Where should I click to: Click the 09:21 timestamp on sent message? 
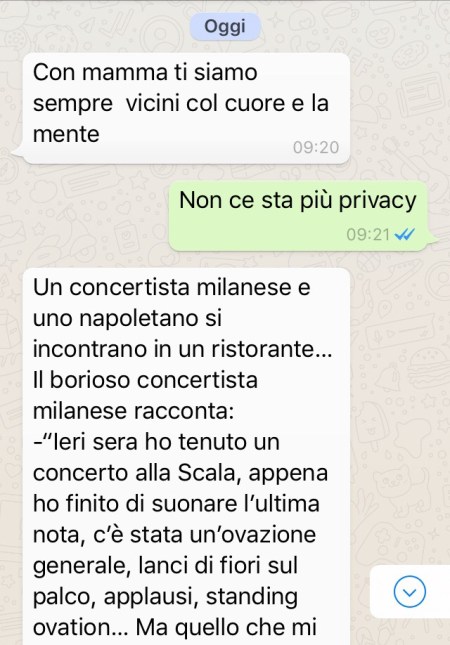pyautogui.click(x=368, y=234)
